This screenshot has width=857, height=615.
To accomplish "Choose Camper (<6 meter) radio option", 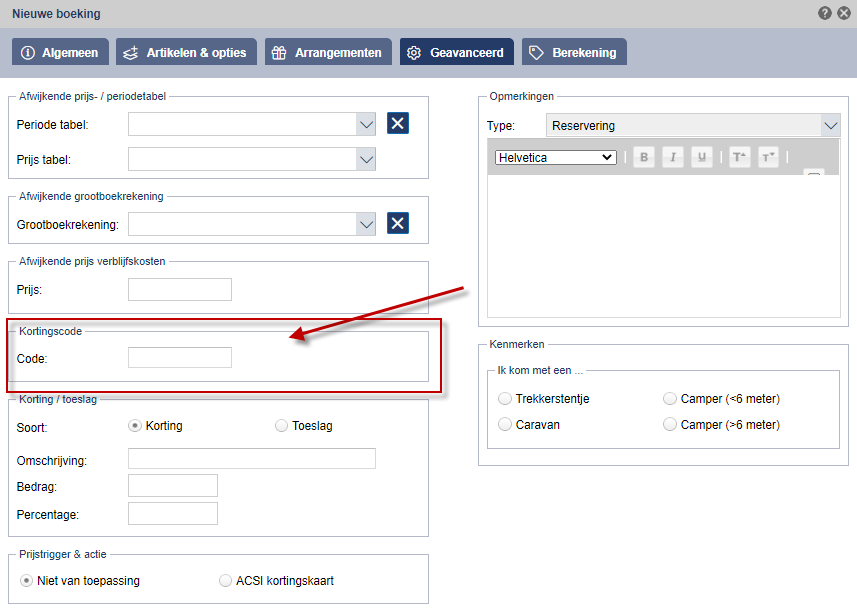I will [x=670, y=399].
